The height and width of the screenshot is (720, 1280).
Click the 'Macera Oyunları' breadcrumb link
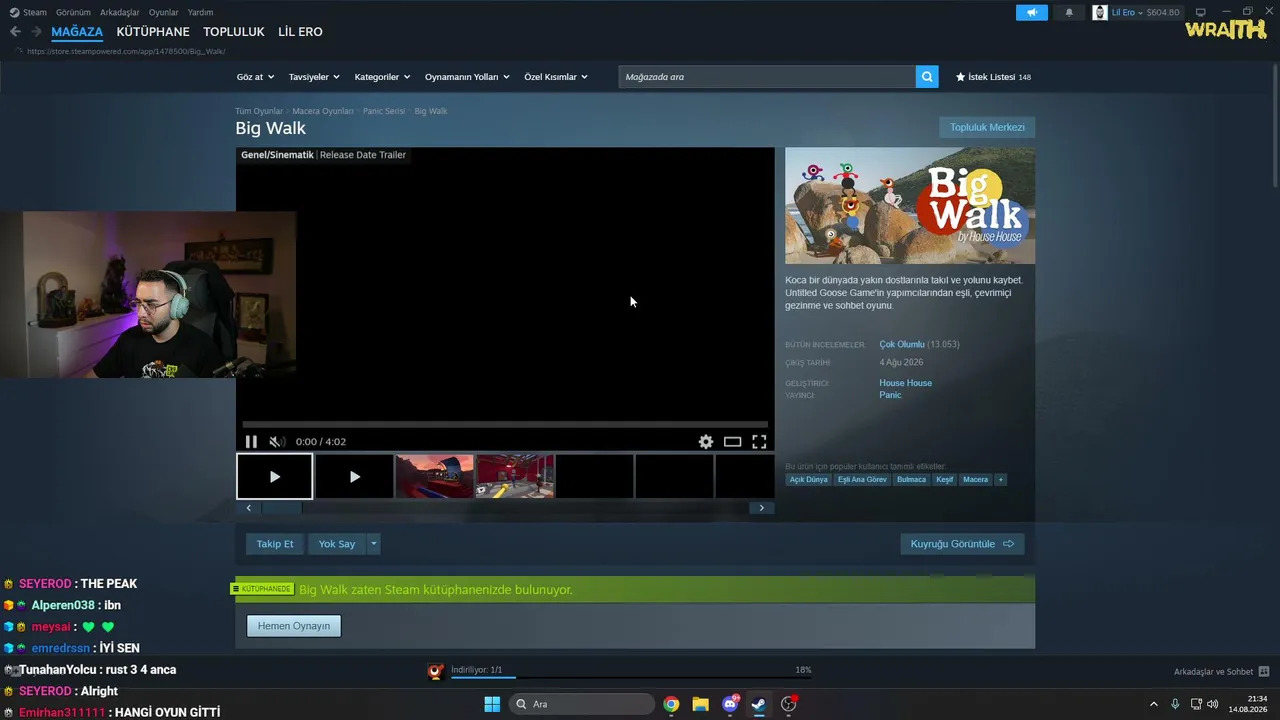[323, 111]
